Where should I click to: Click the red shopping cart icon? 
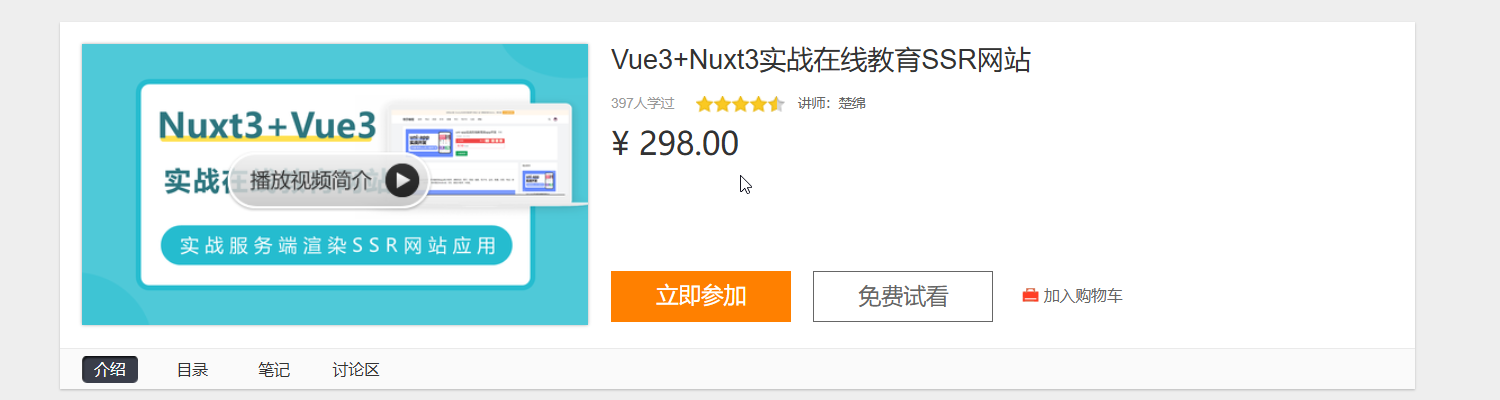[x=1030, y=296]
